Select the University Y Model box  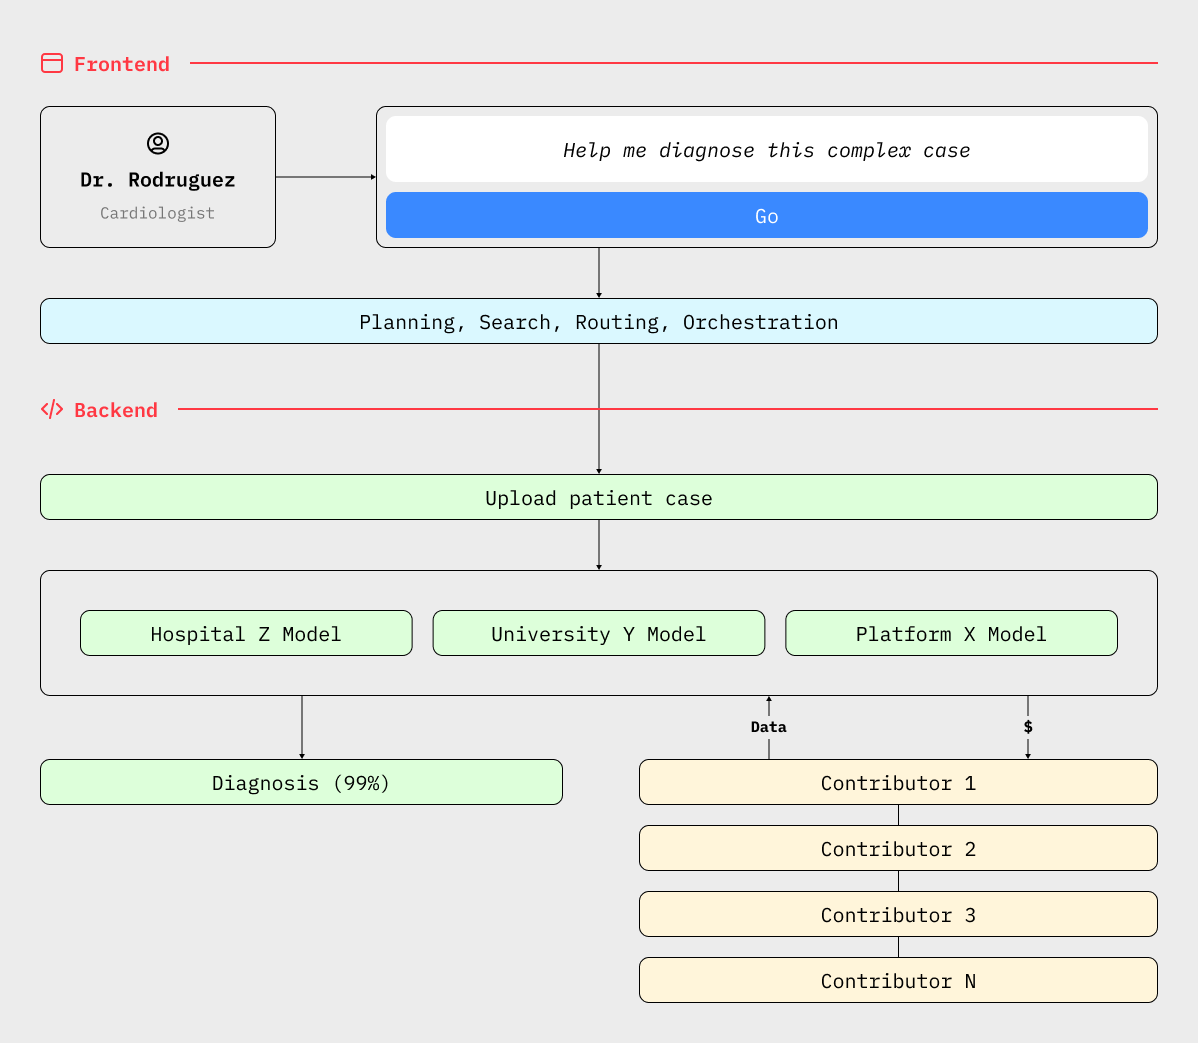[599, 633]
